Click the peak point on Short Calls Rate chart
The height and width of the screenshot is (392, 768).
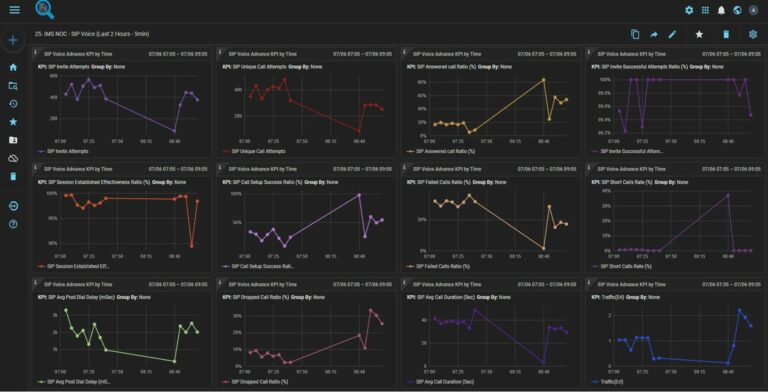tap(728, 195)
